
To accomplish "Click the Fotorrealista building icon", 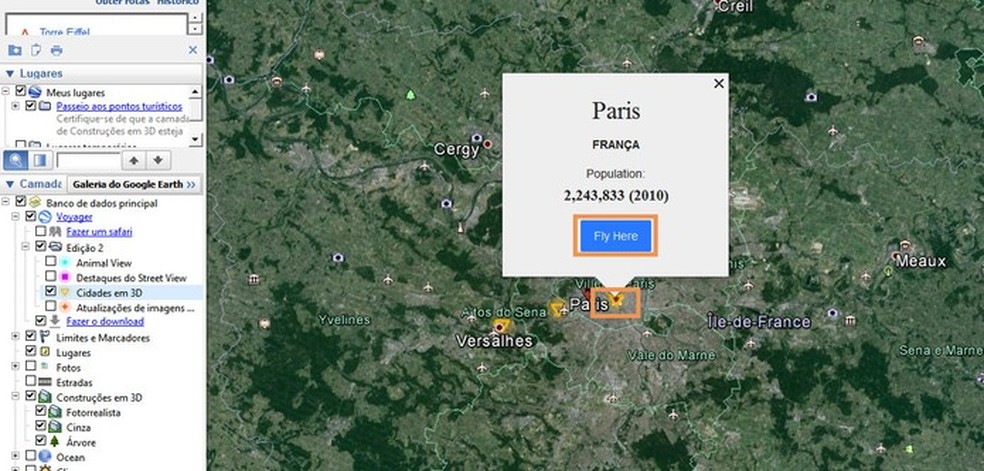I will pyautogui.click(x=55, y=412).
